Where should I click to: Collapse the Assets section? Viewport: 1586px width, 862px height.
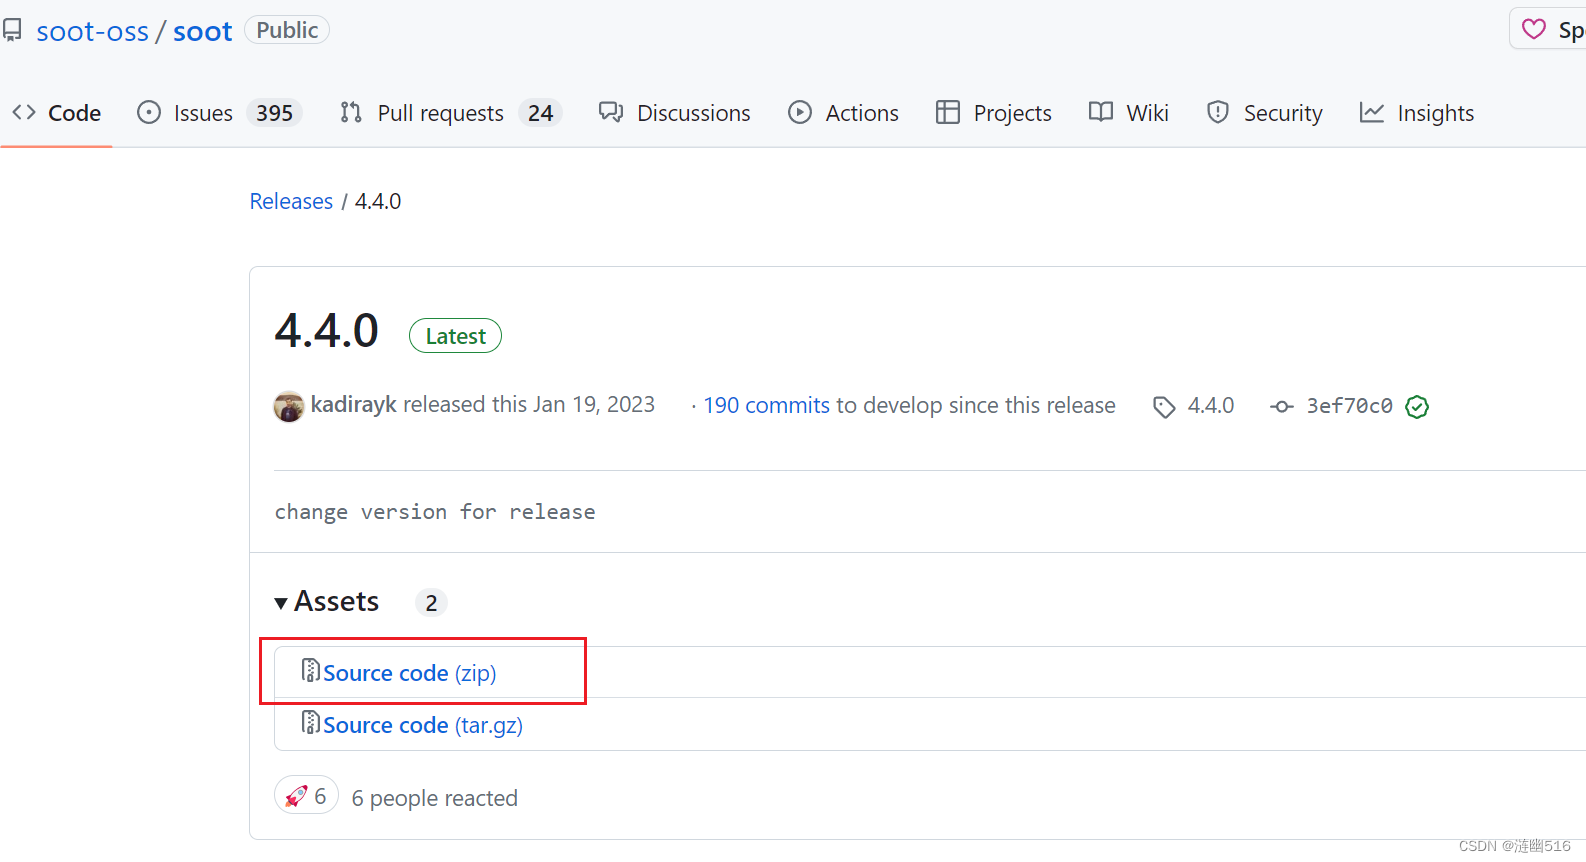(327, 602)
